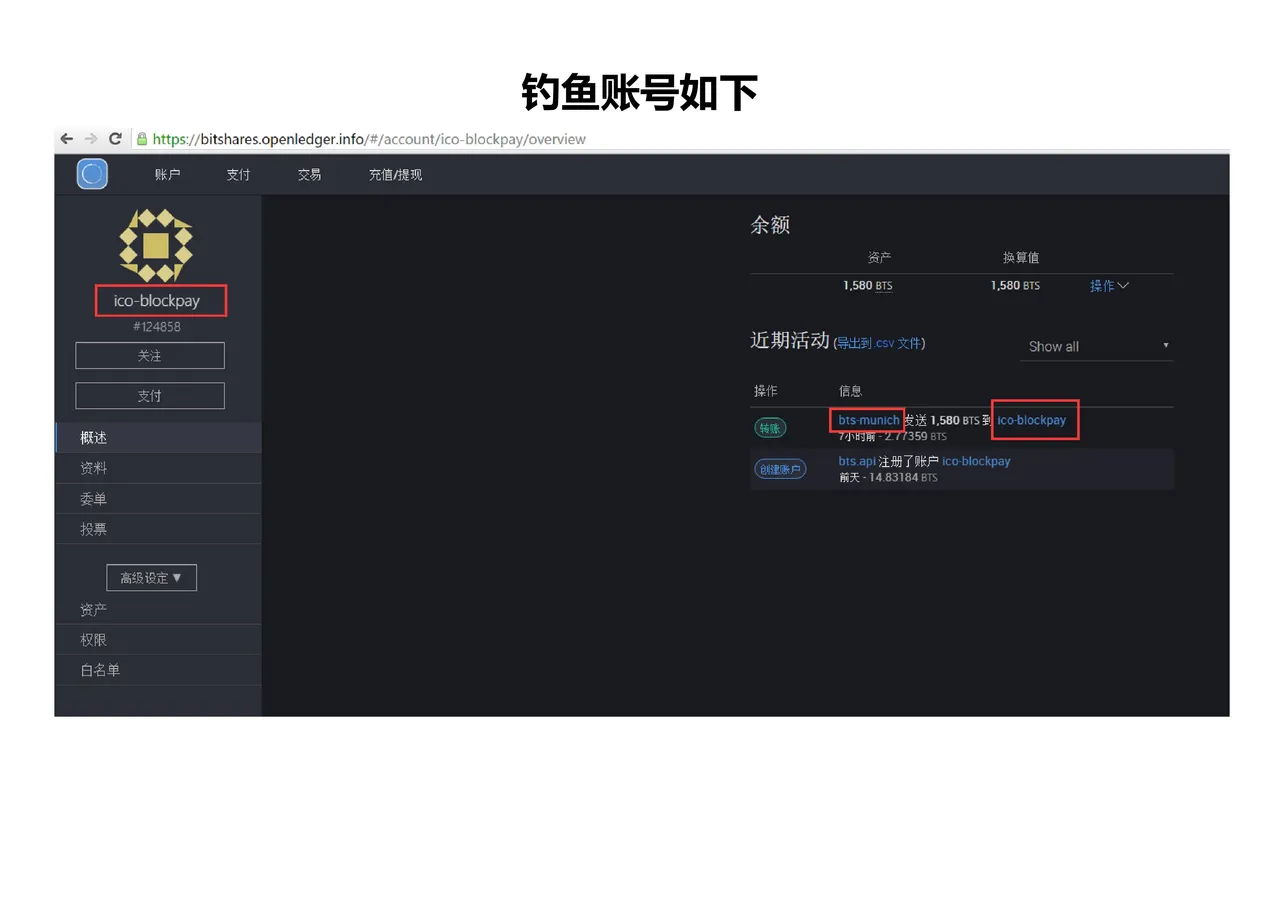Click the fee text 7小时前 - 2.77359 BTS

(892, 437)
